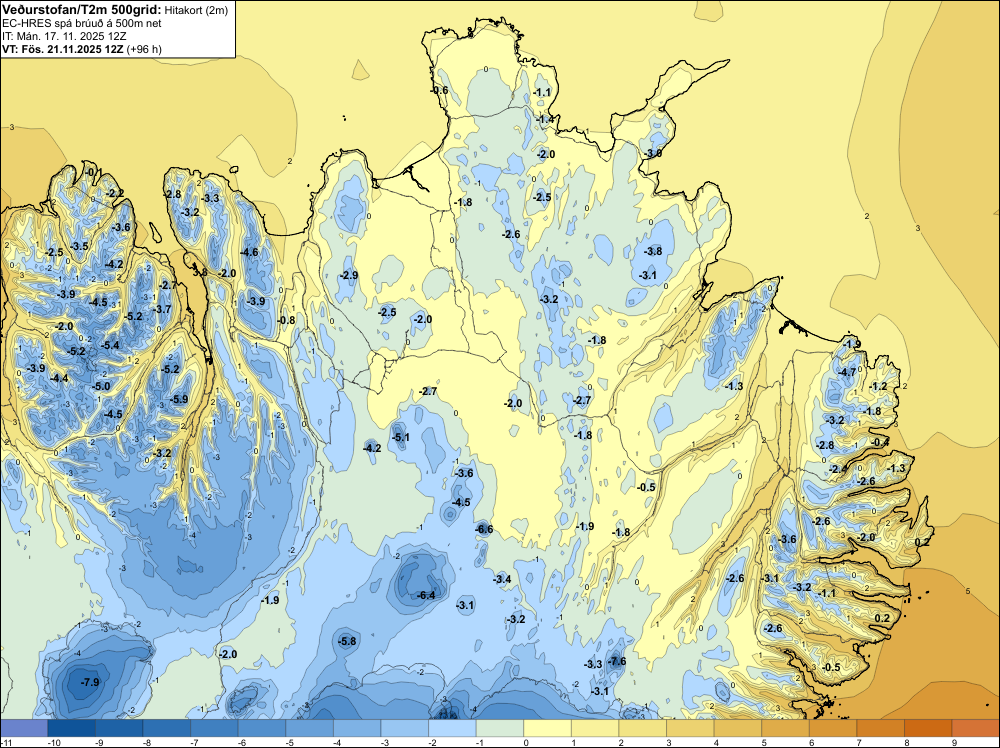
Task: Click the -6.6 temperature label
Action: point(484,529)
